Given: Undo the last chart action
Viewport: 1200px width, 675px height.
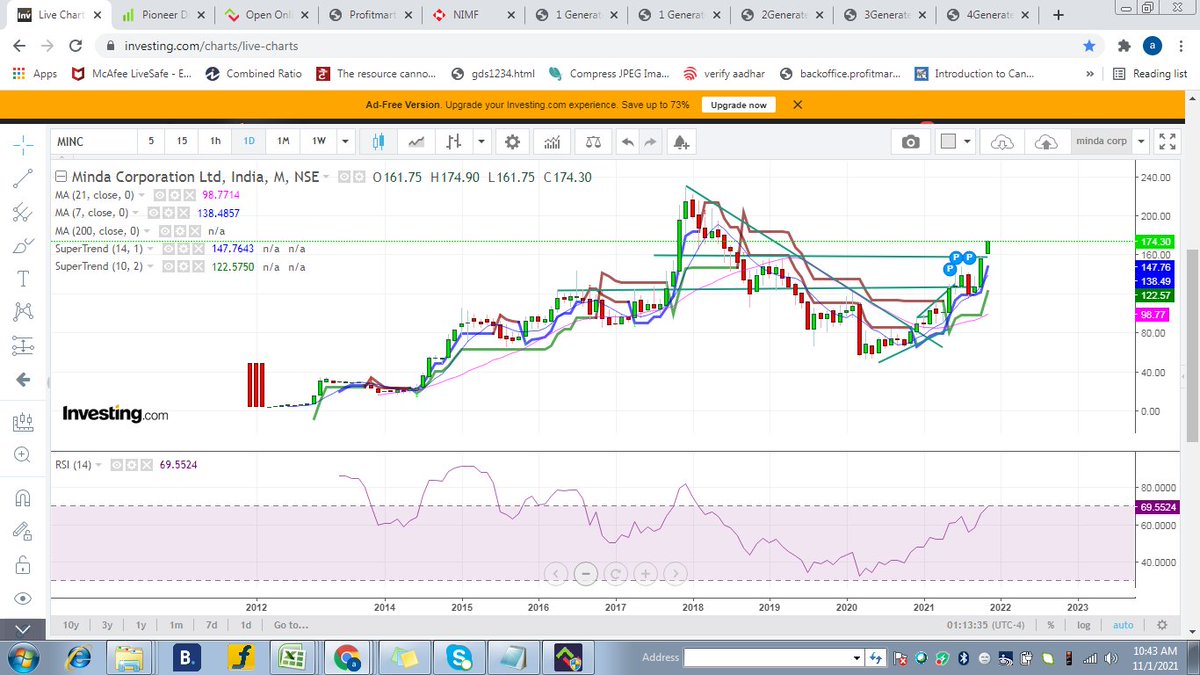Looking at the screenshot, I should pyautogui.click(x=628, y=142).
